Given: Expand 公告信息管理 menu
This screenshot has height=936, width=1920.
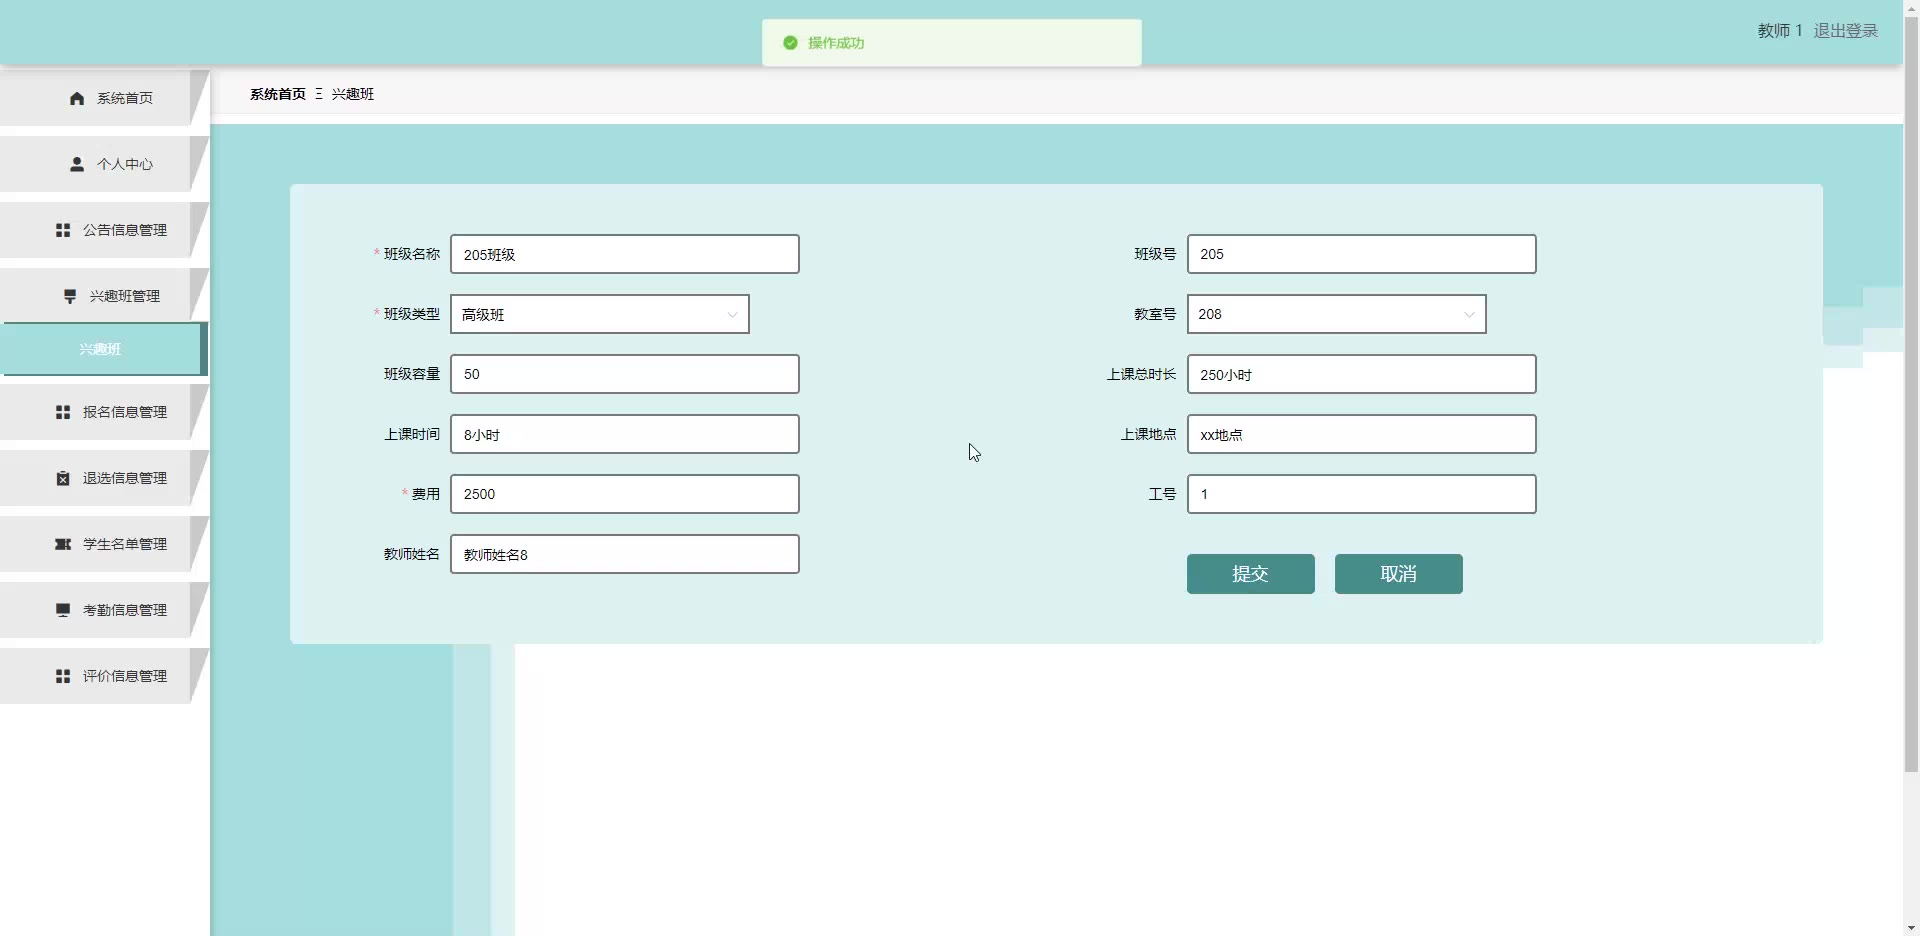Looking at the screenshot, I should click(x=104, y=230).
